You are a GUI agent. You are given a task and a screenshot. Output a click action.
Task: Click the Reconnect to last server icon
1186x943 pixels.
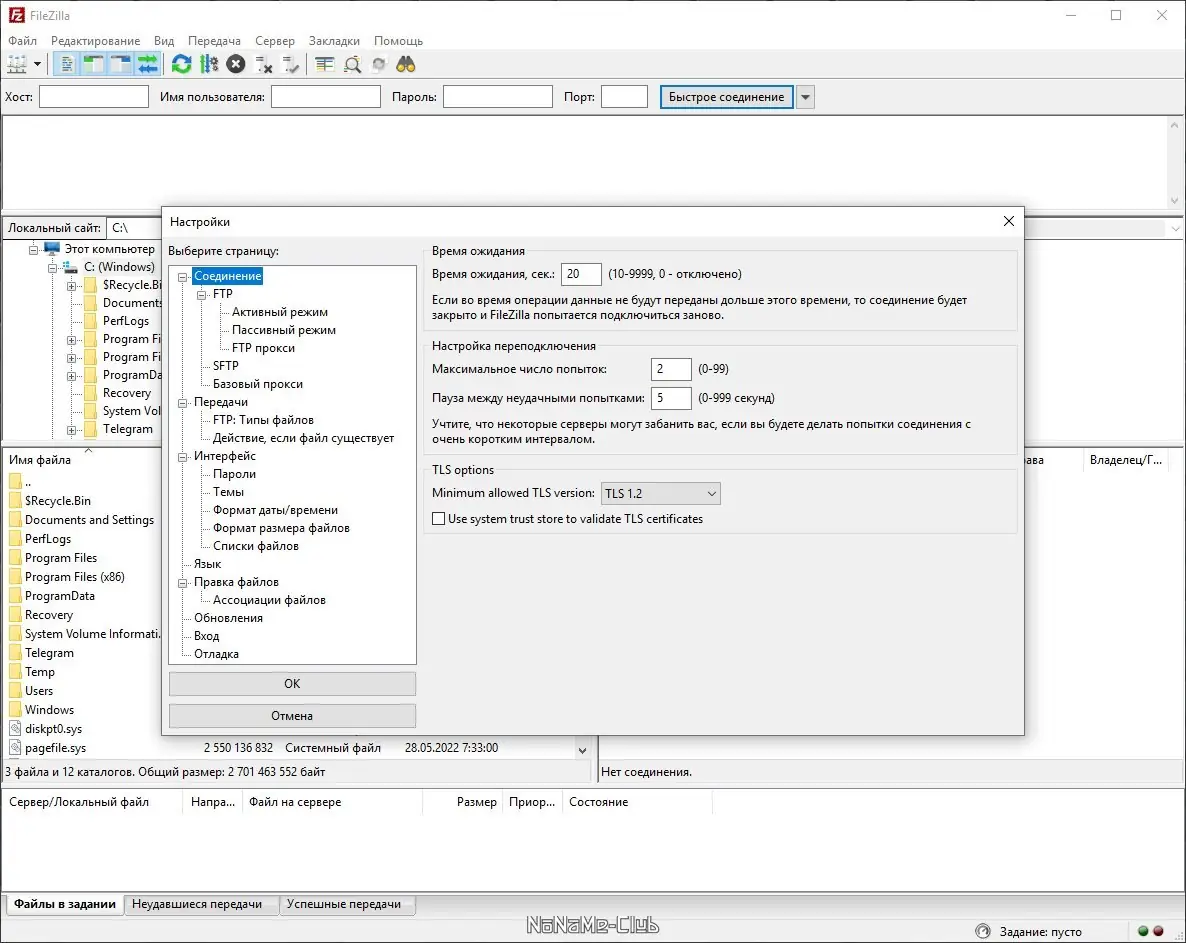pos(290,64)
